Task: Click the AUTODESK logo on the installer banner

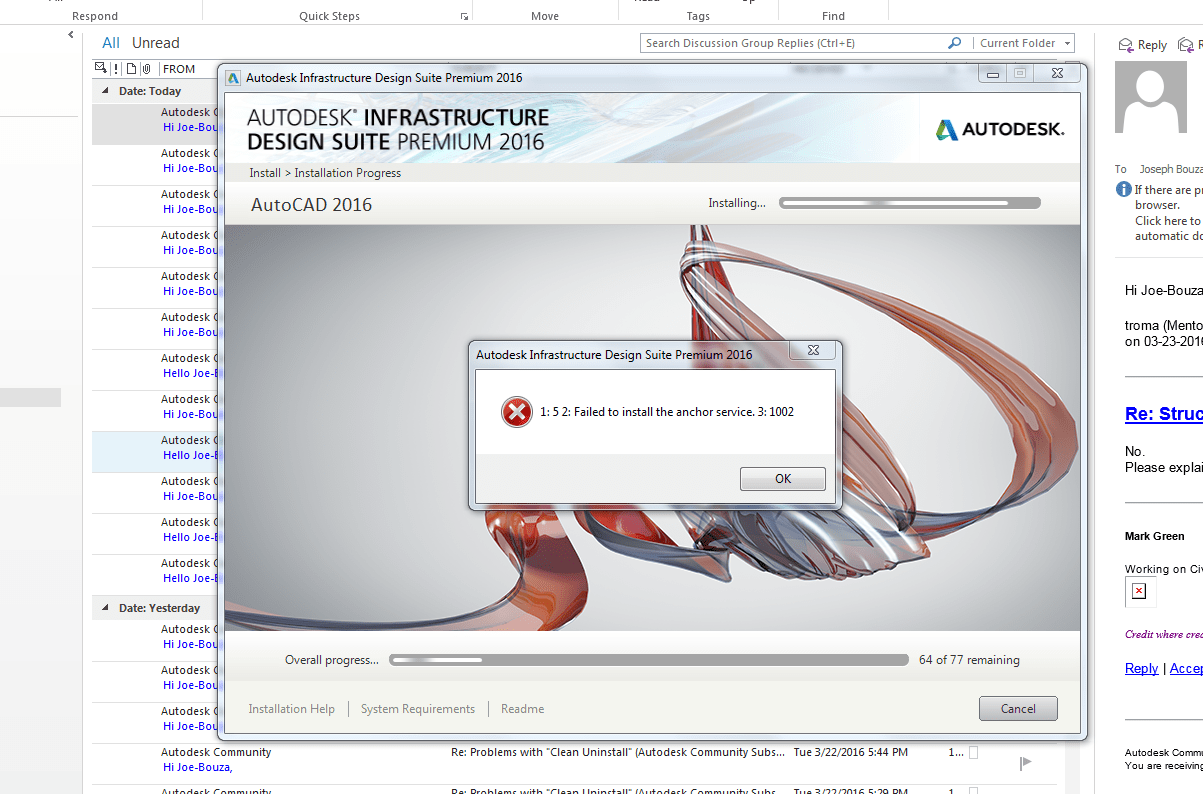Action: pos(999,128)
